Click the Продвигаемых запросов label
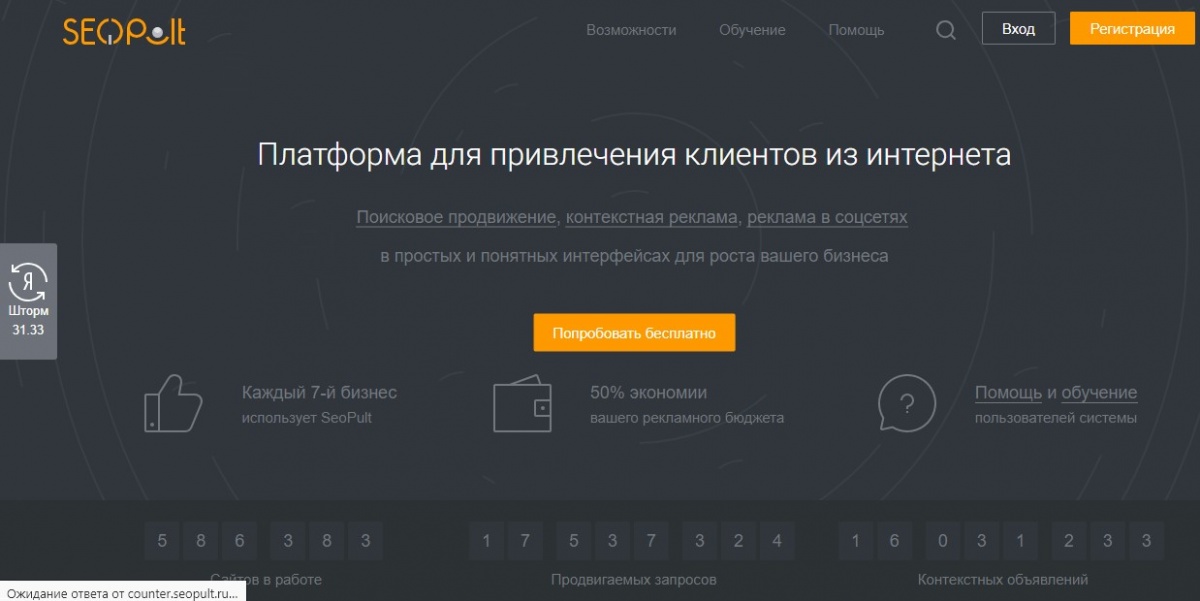The image size is (1200, 601). pyautogui.click(x=634, y=579)
